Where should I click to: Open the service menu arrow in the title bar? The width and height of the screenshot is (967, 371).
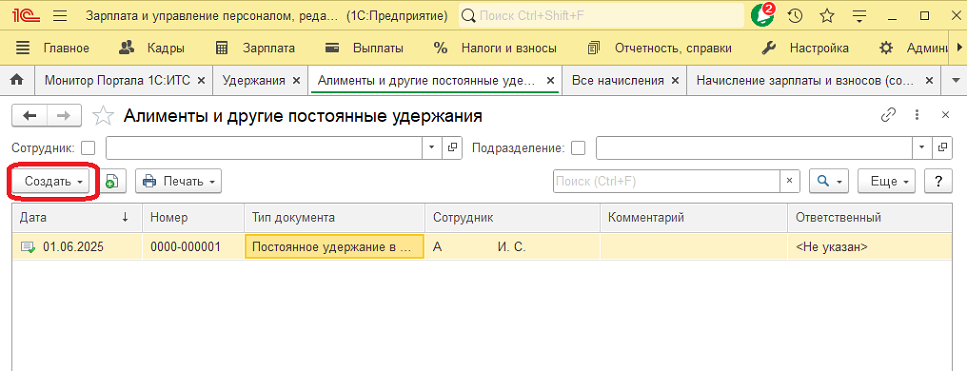pos(860,16)
